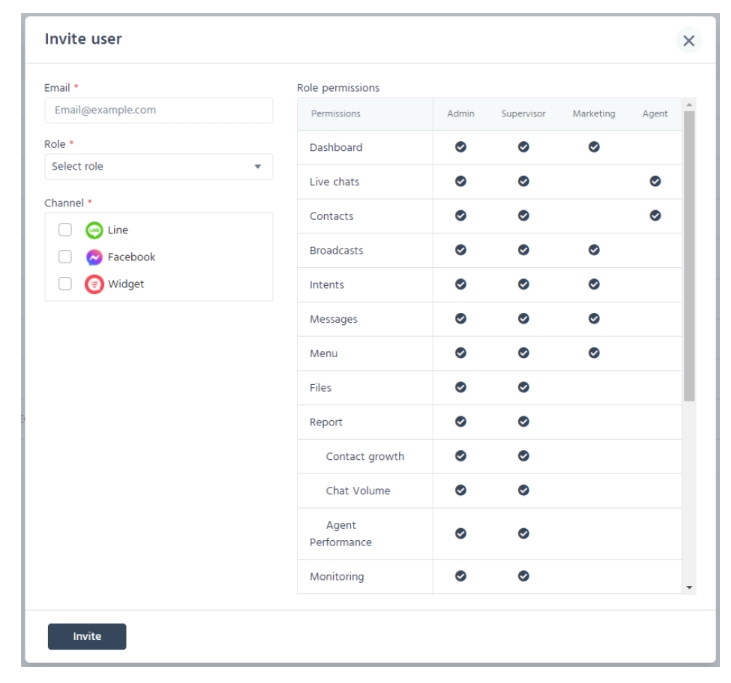Close the Invite user dialog

(x=689, y=41)
